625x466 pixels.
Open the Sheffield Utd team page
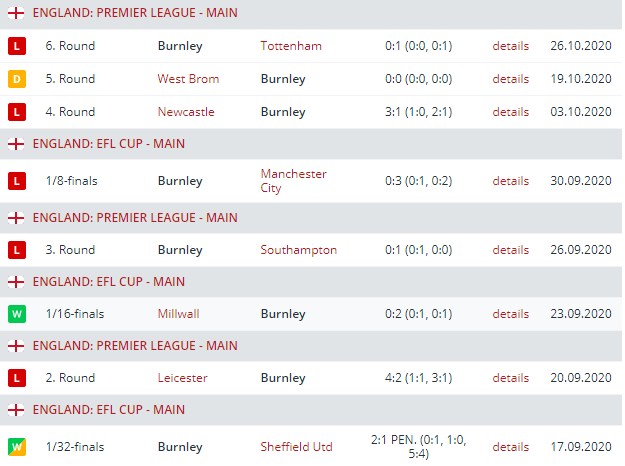pos(296,447)
